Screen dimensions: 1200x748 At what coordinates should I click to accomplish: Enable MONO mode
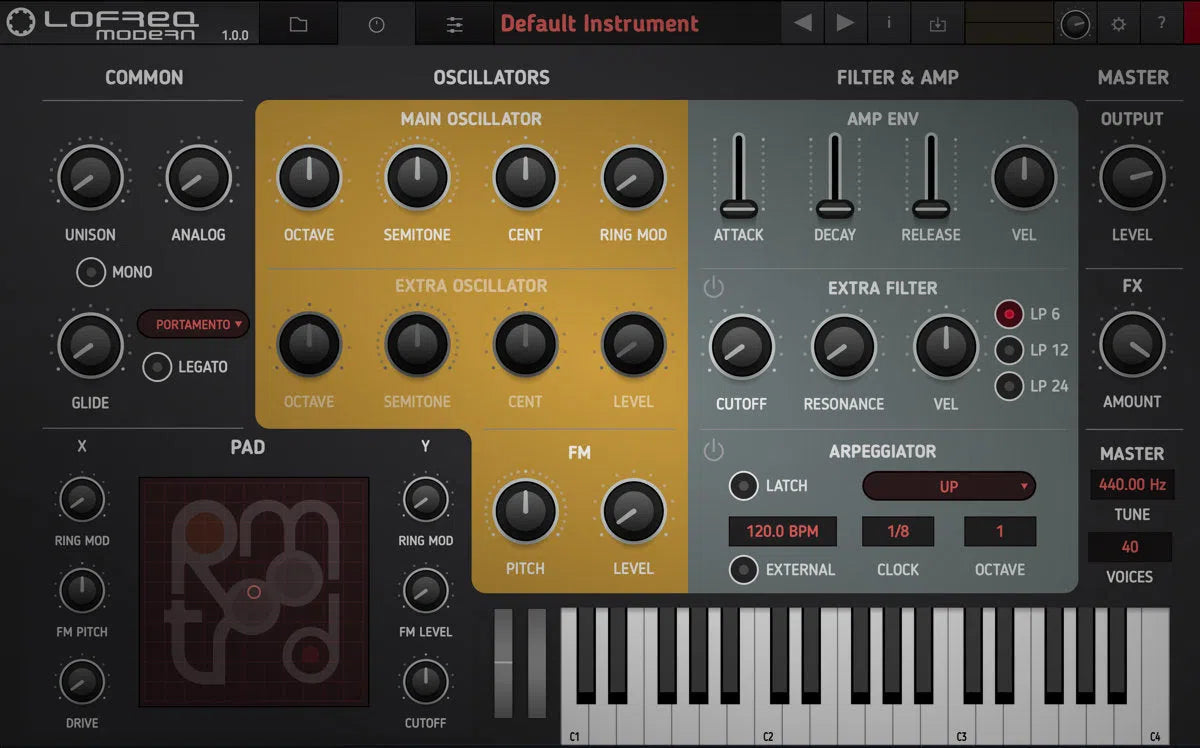click(x=90, y=271)
